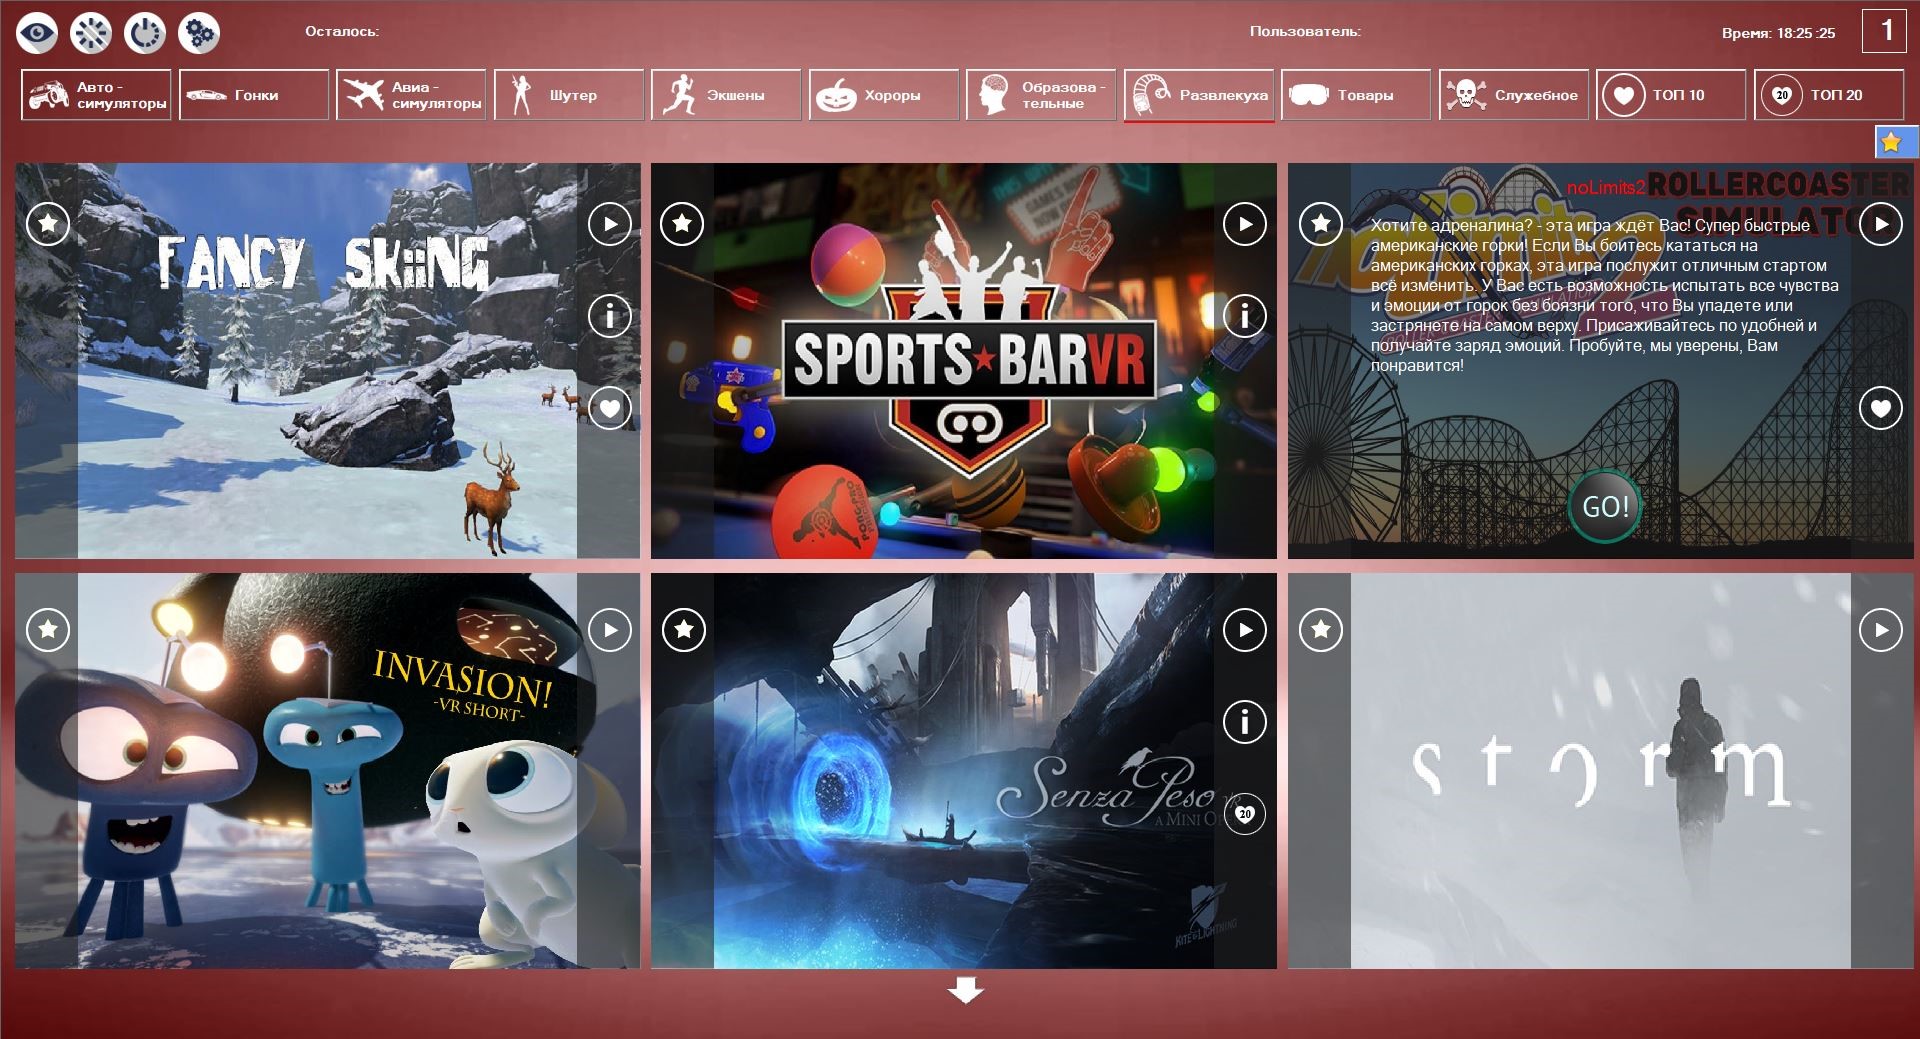Click the loading spinner icon at top
Image resolution: width=1920 pixels, height=1039 pixels.
coord(91,33)
